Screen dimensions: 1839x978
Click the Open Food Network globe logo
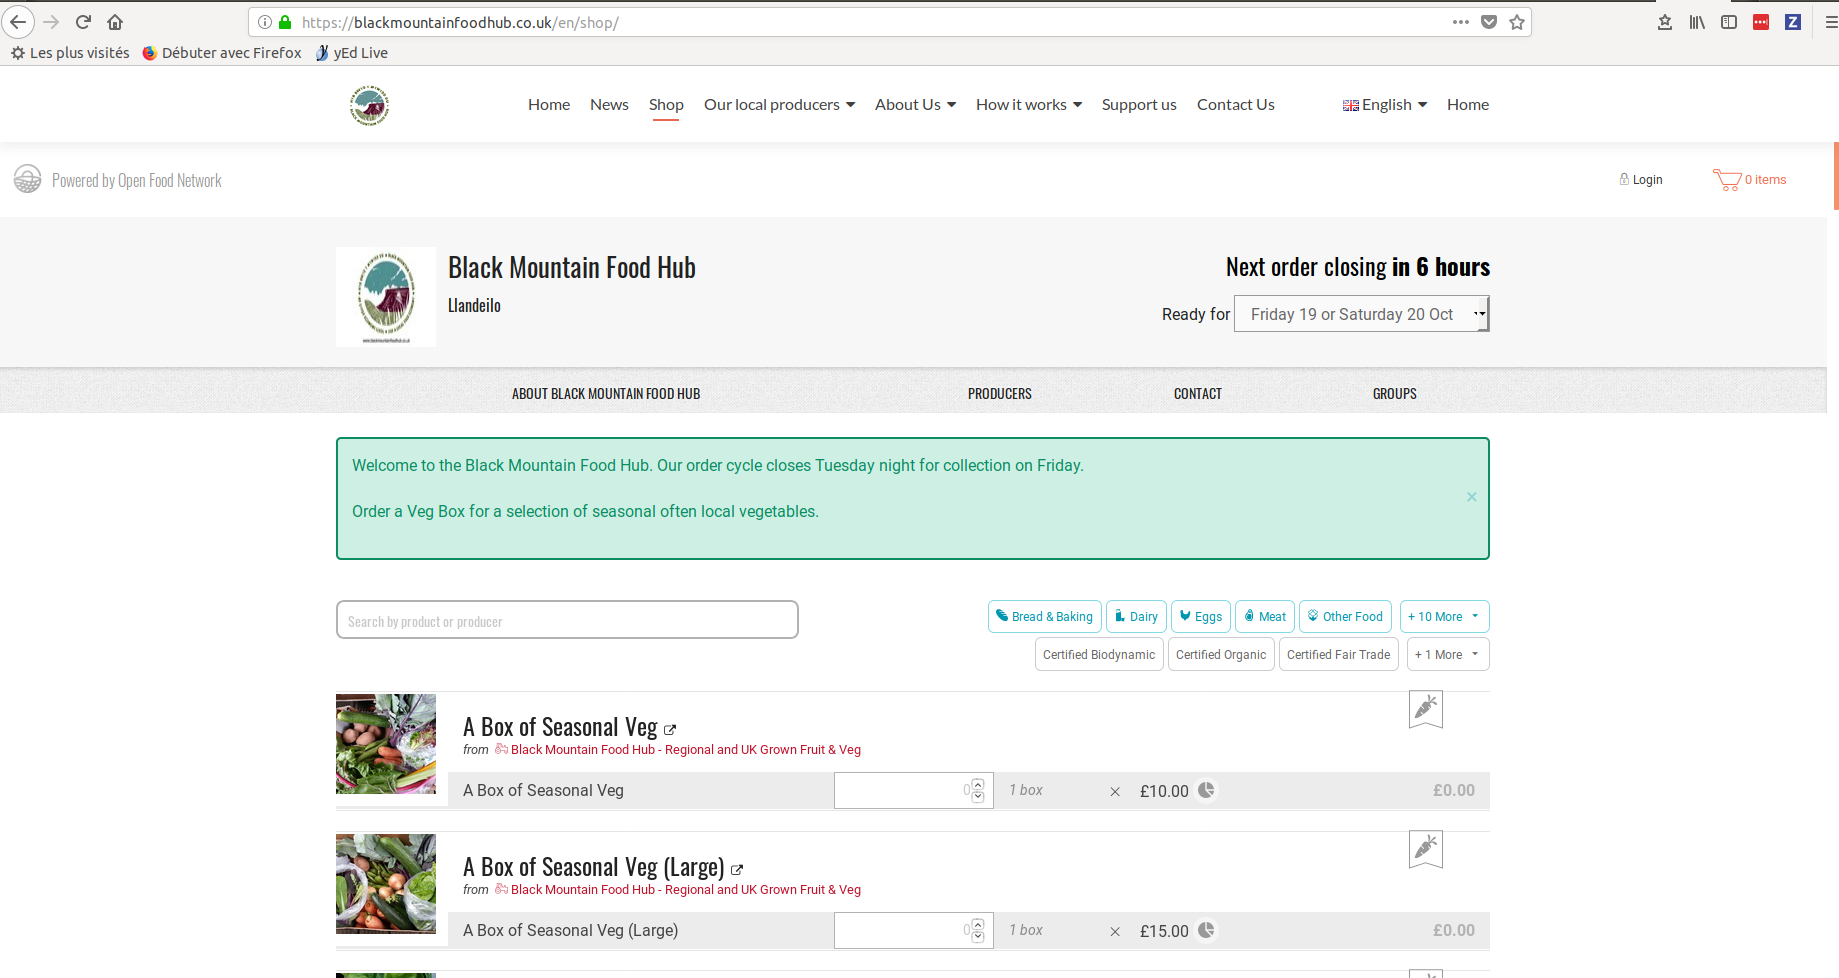27,179
